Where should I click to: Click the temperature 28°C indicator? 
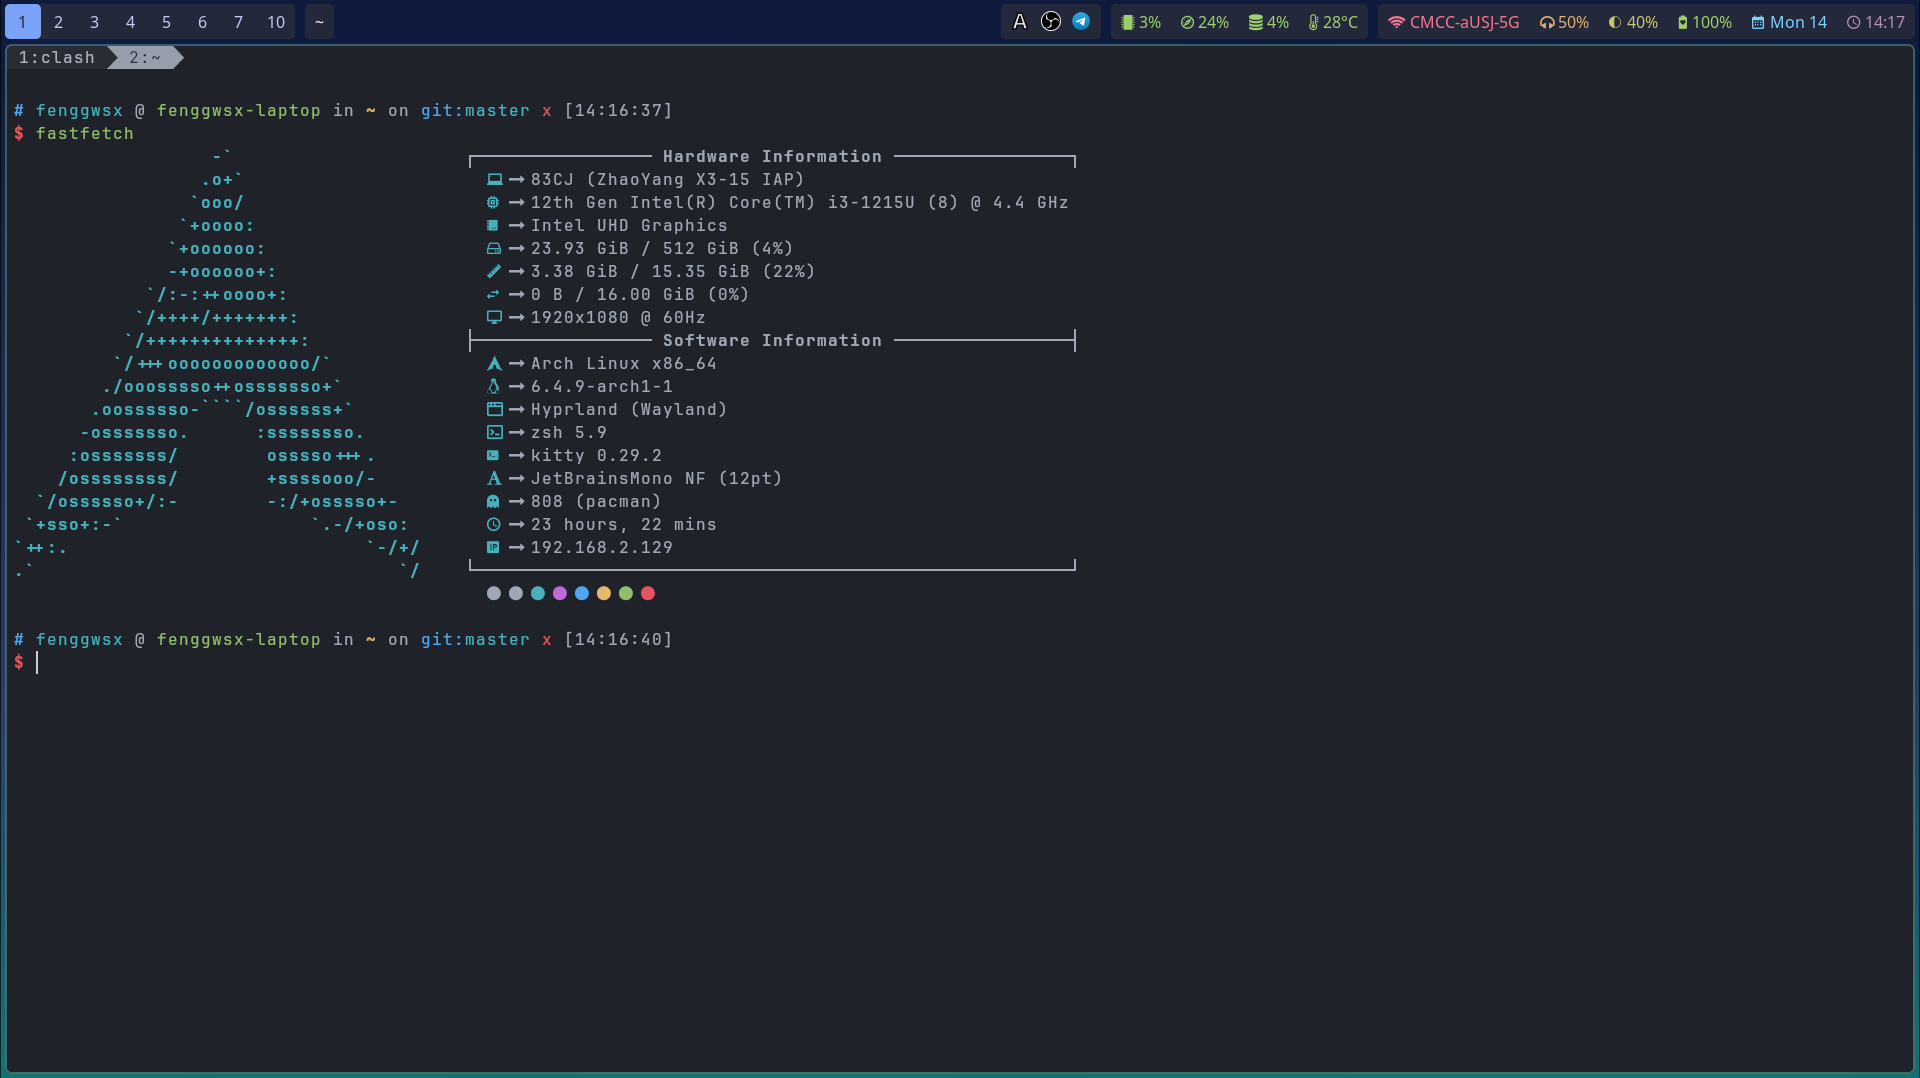point(1333,22)
